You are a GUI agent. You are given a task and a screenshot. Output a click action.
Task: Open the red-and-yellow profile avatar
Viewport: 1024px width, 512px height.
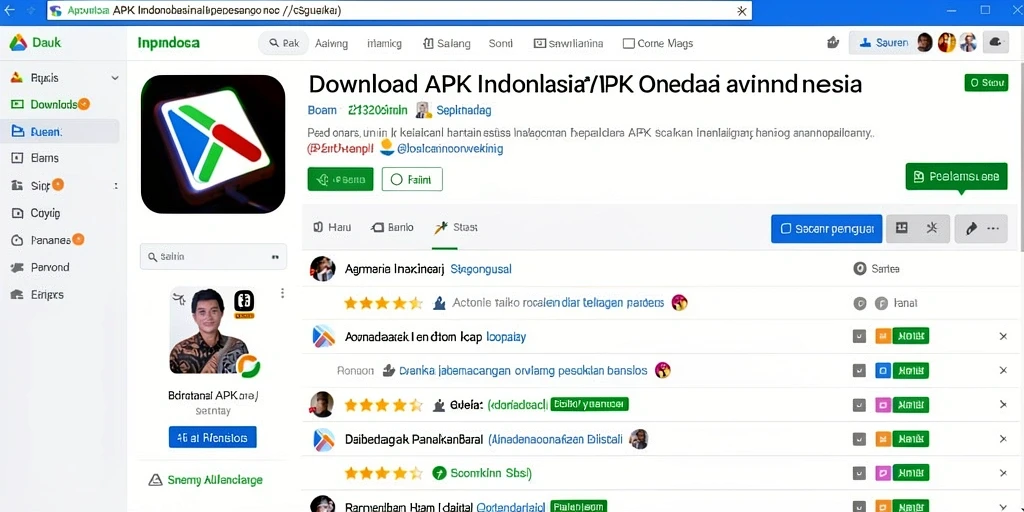[946, 43]
